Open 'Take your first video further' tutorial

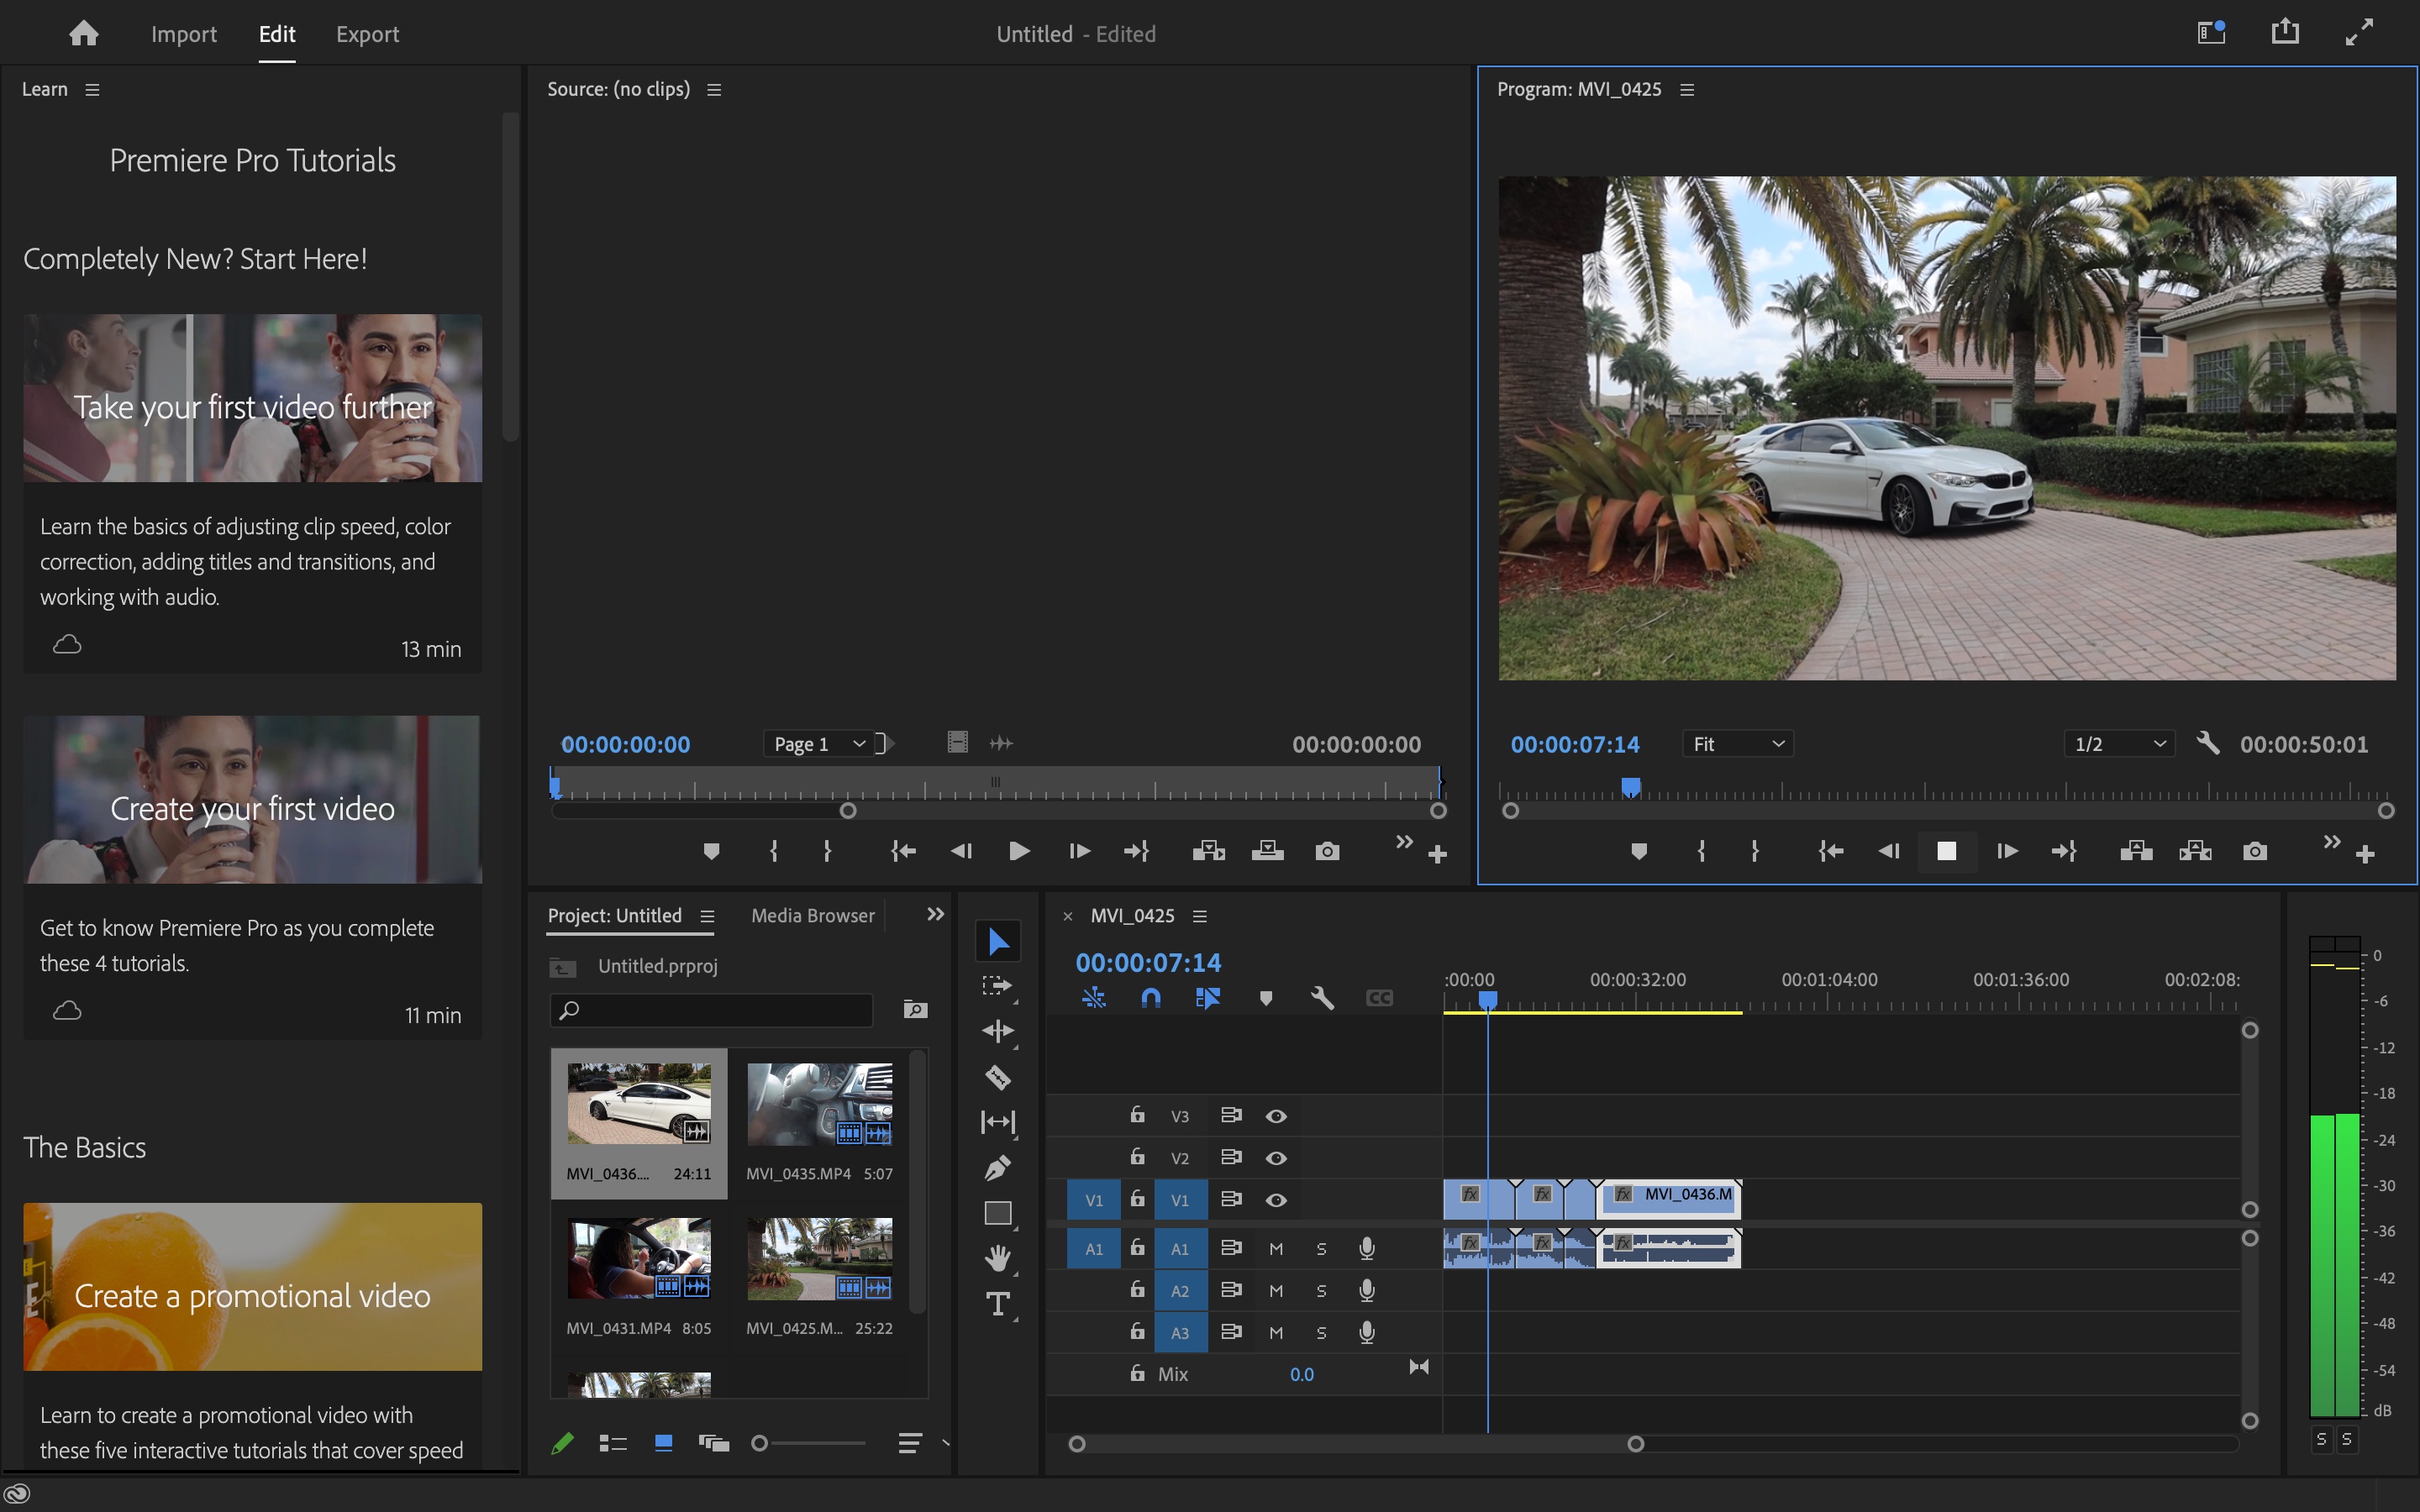[252, 493]
